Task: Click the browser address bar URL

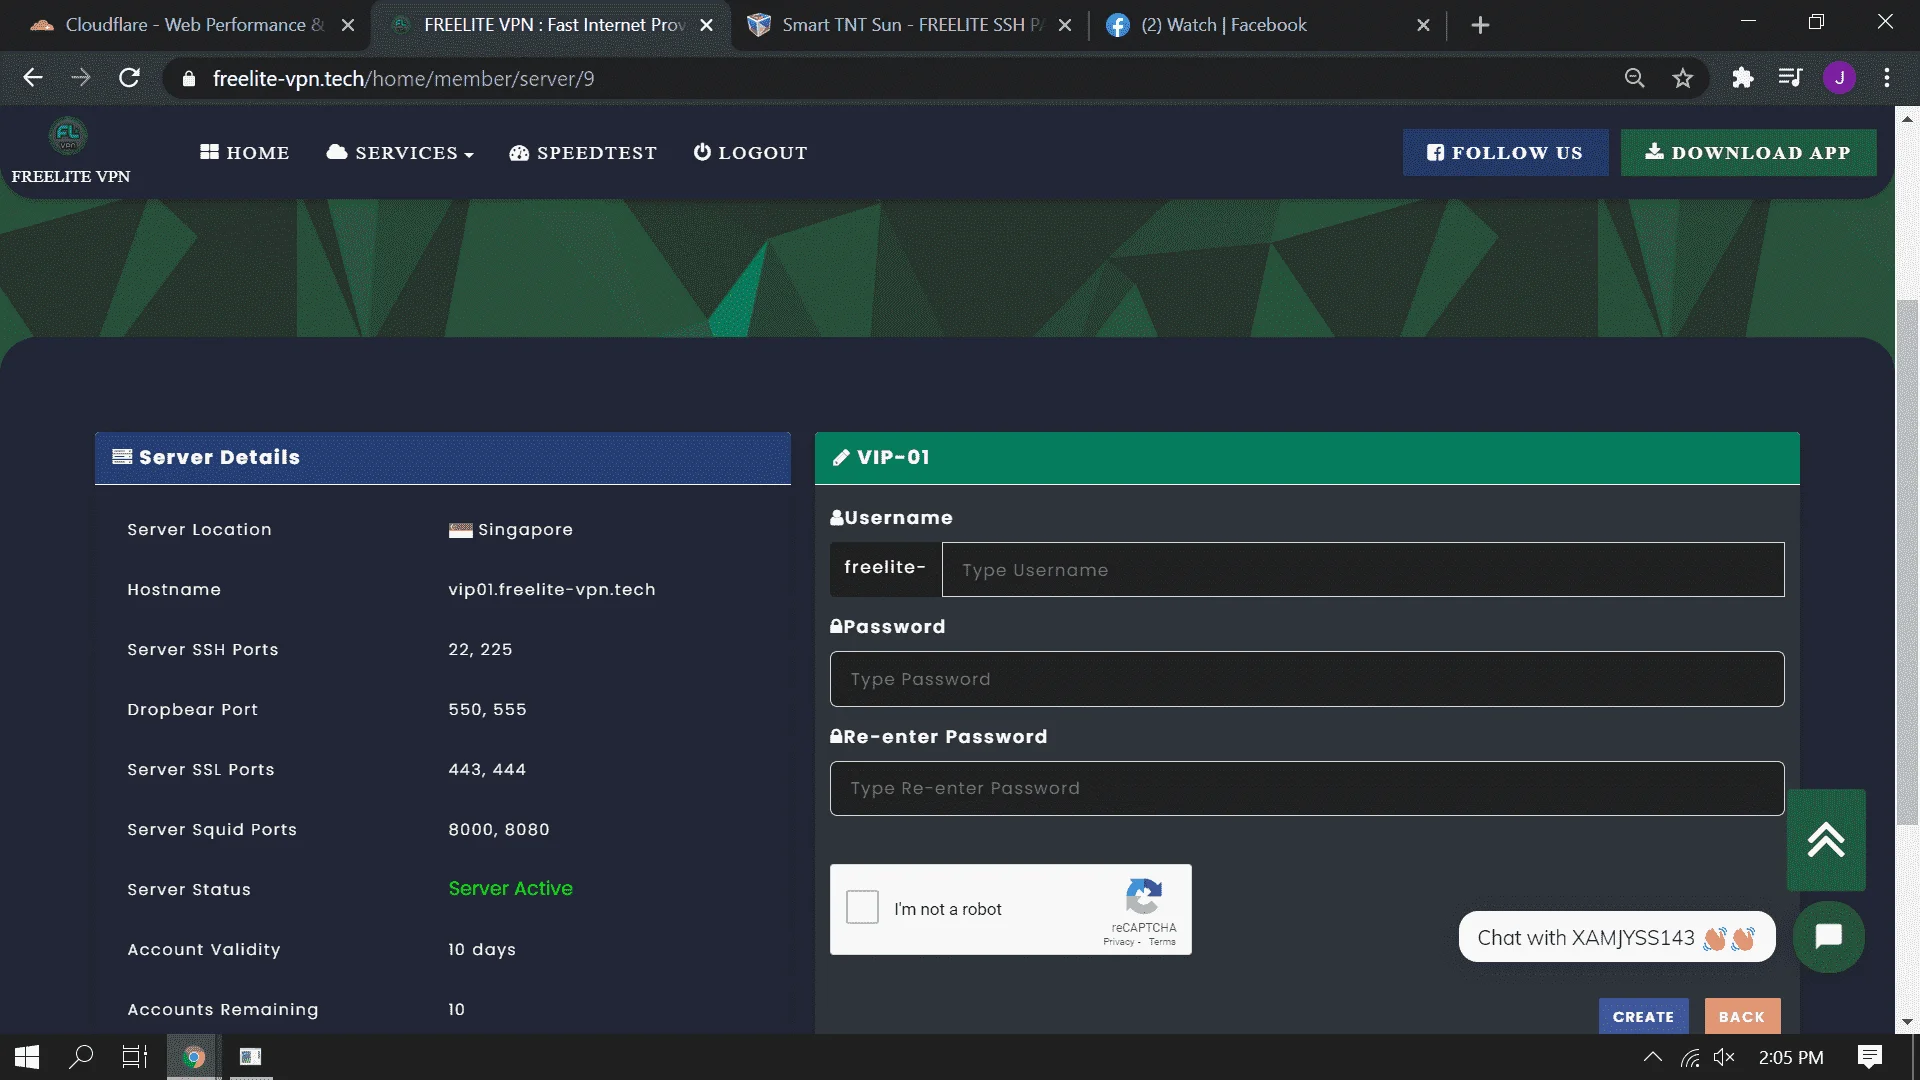Action: coord(403,78)
